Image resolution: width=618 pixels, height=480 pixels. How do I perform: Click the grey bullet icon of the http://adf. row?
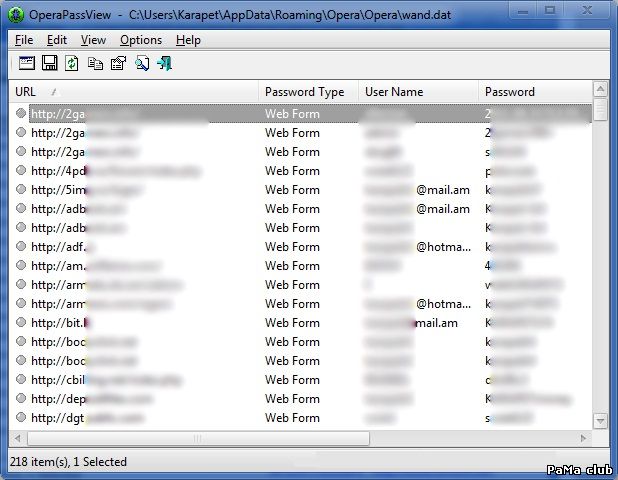tap(21, 246)
